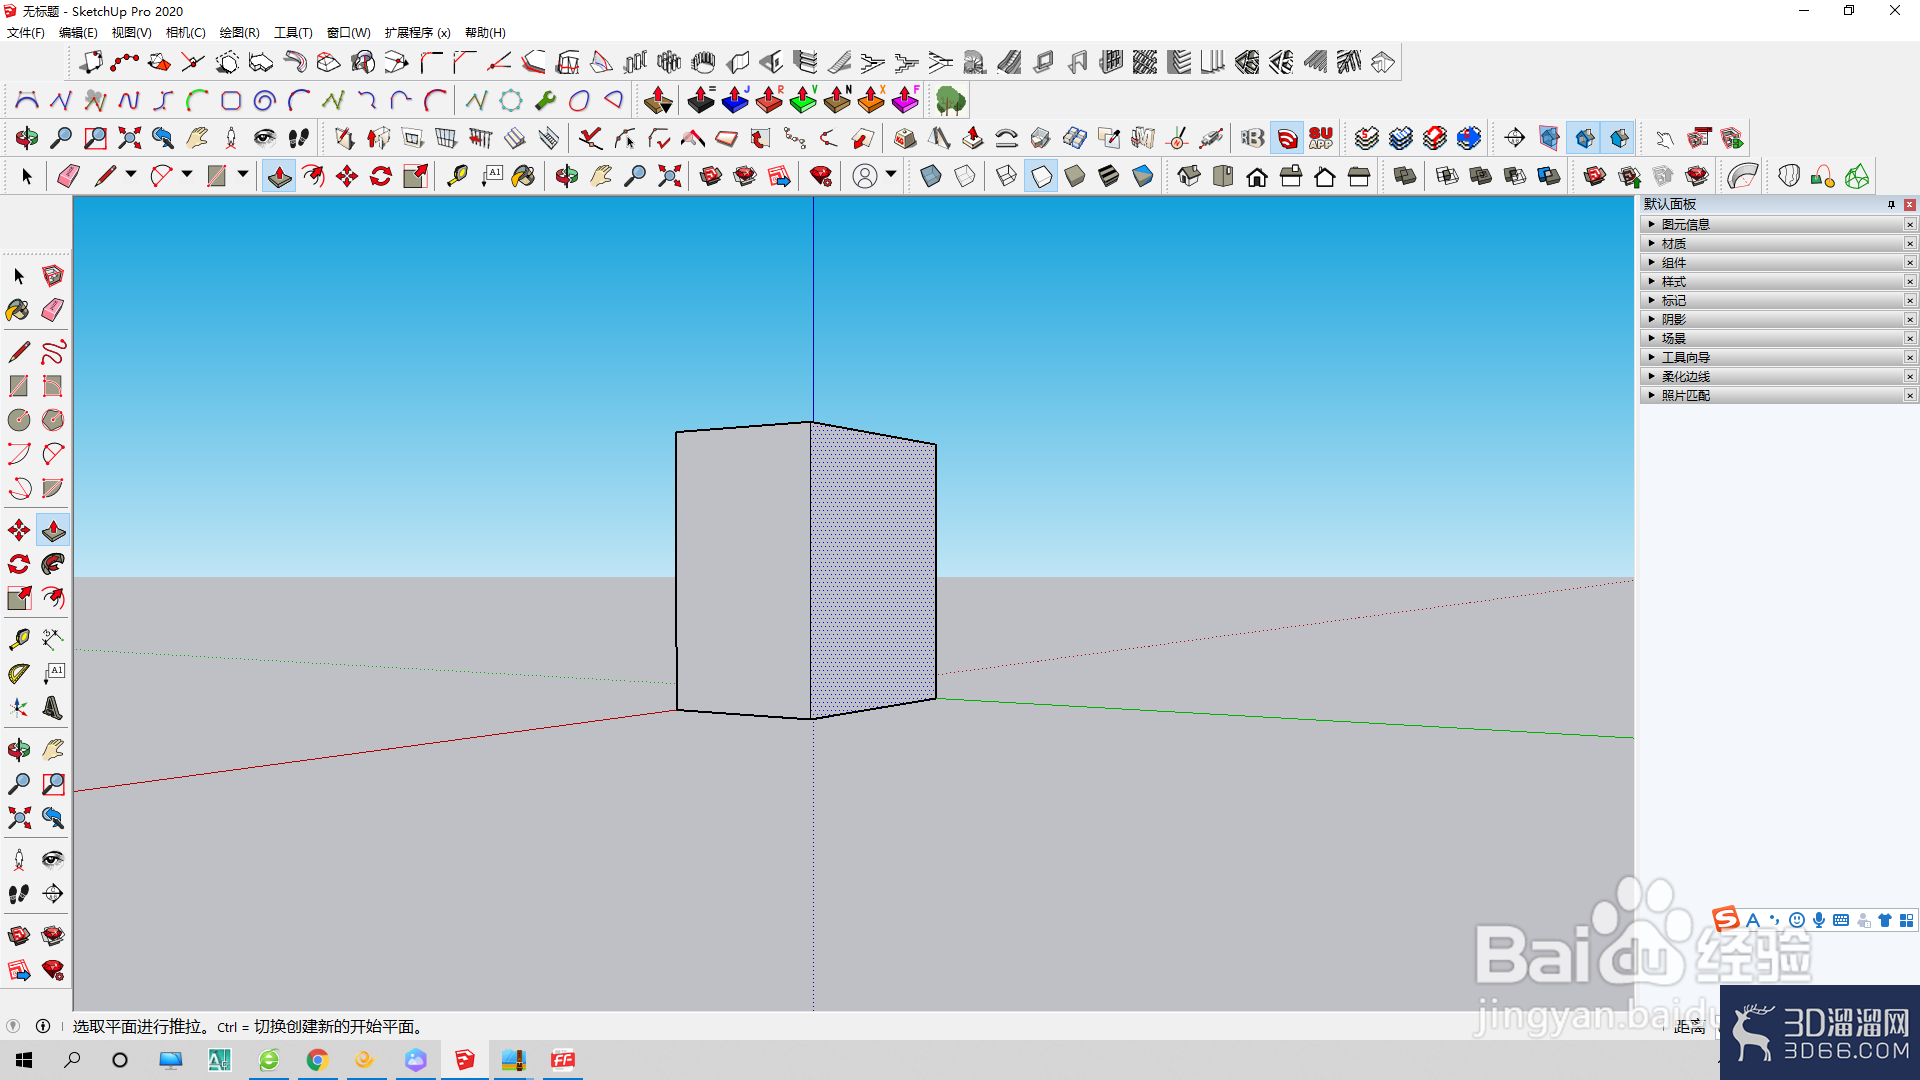This screenshot has width=1920, height=1080.
Task: Select the Make Component tool
Action: 53,275
